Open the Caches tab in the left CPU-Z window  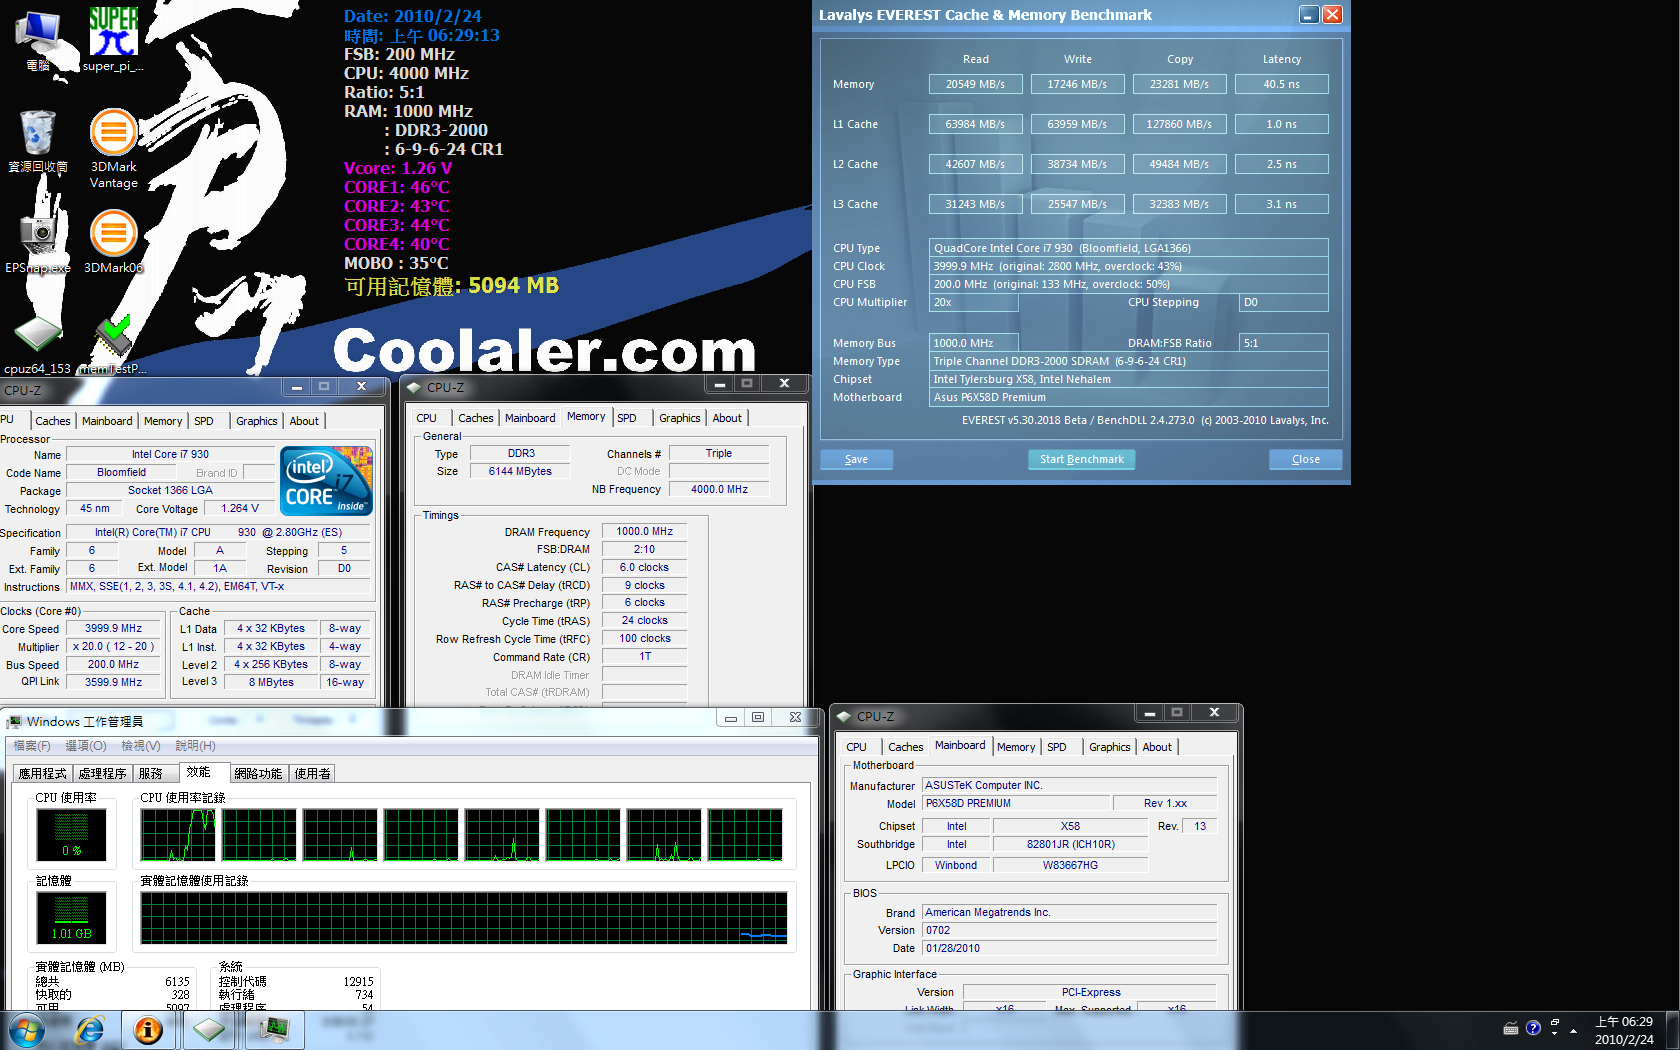[53, 421]
